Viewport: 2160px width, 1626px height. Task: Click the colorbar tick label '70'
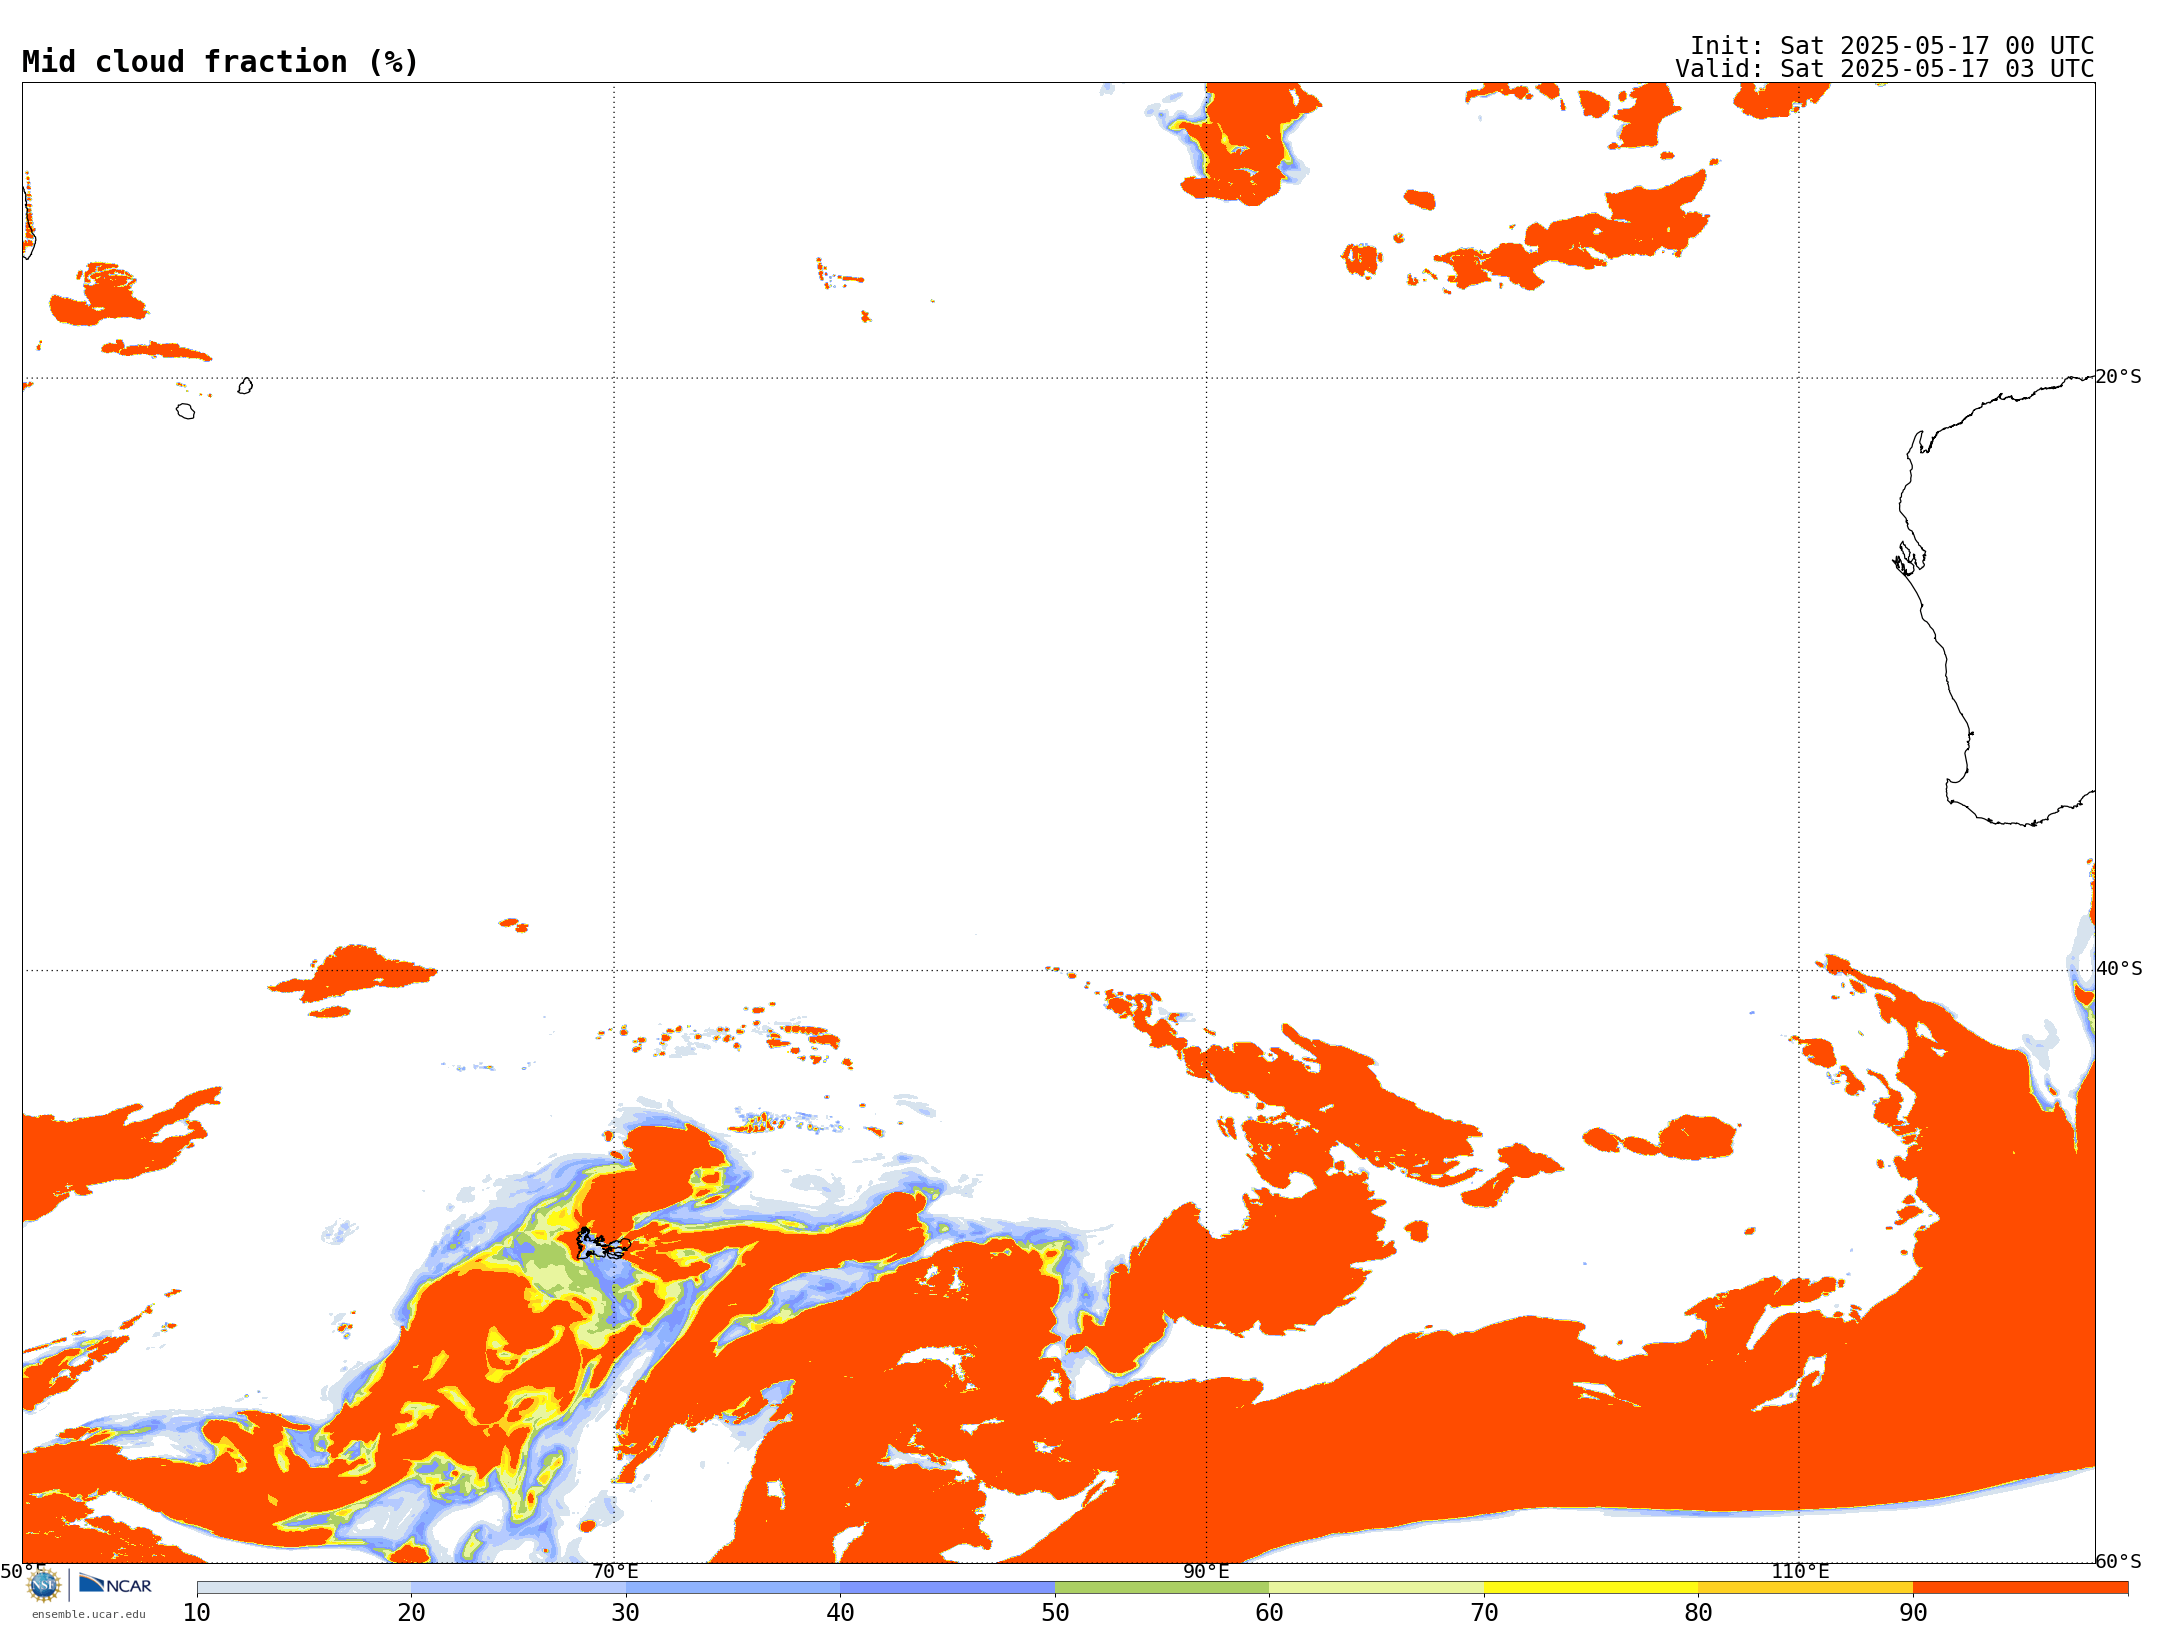(x=1484, y=1613)
